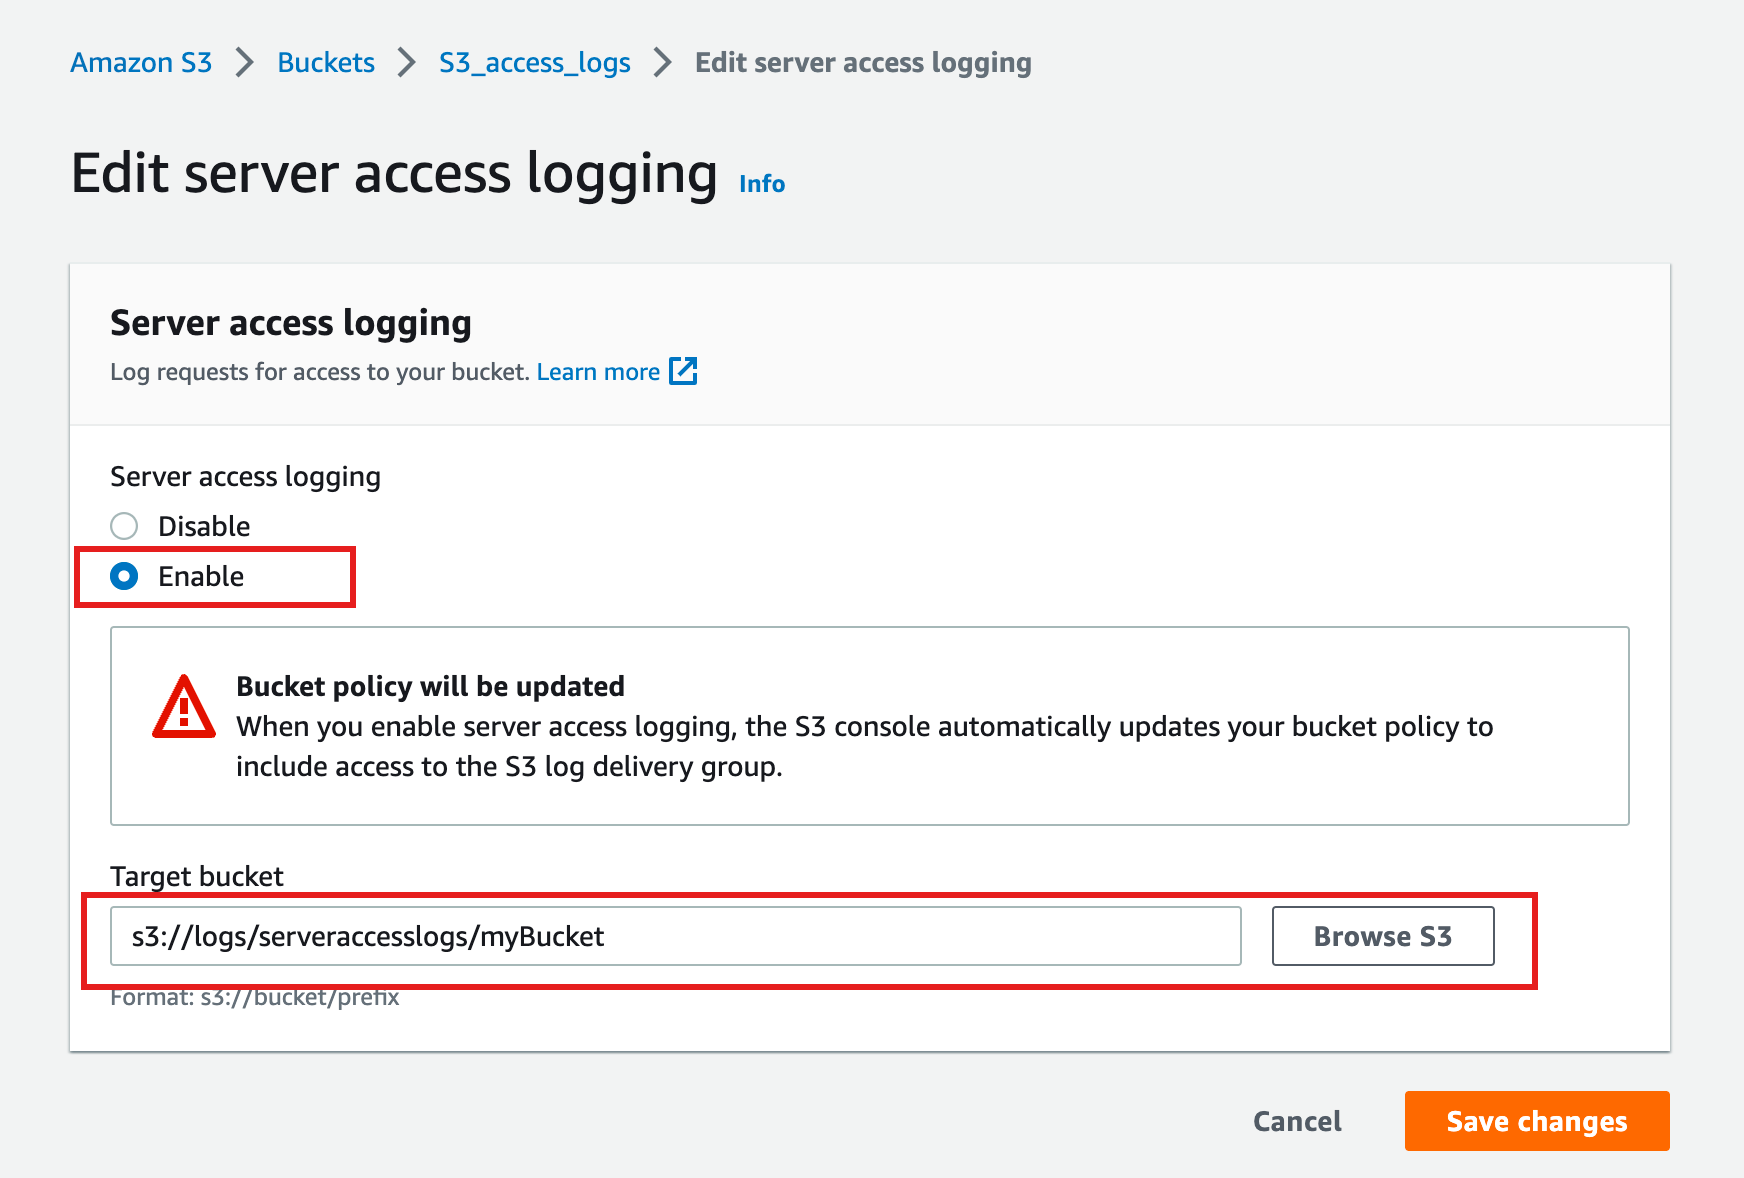Open the Buckets breadcrumb link
Viewport: 1744px width, 1178px height.
point(326,63)
